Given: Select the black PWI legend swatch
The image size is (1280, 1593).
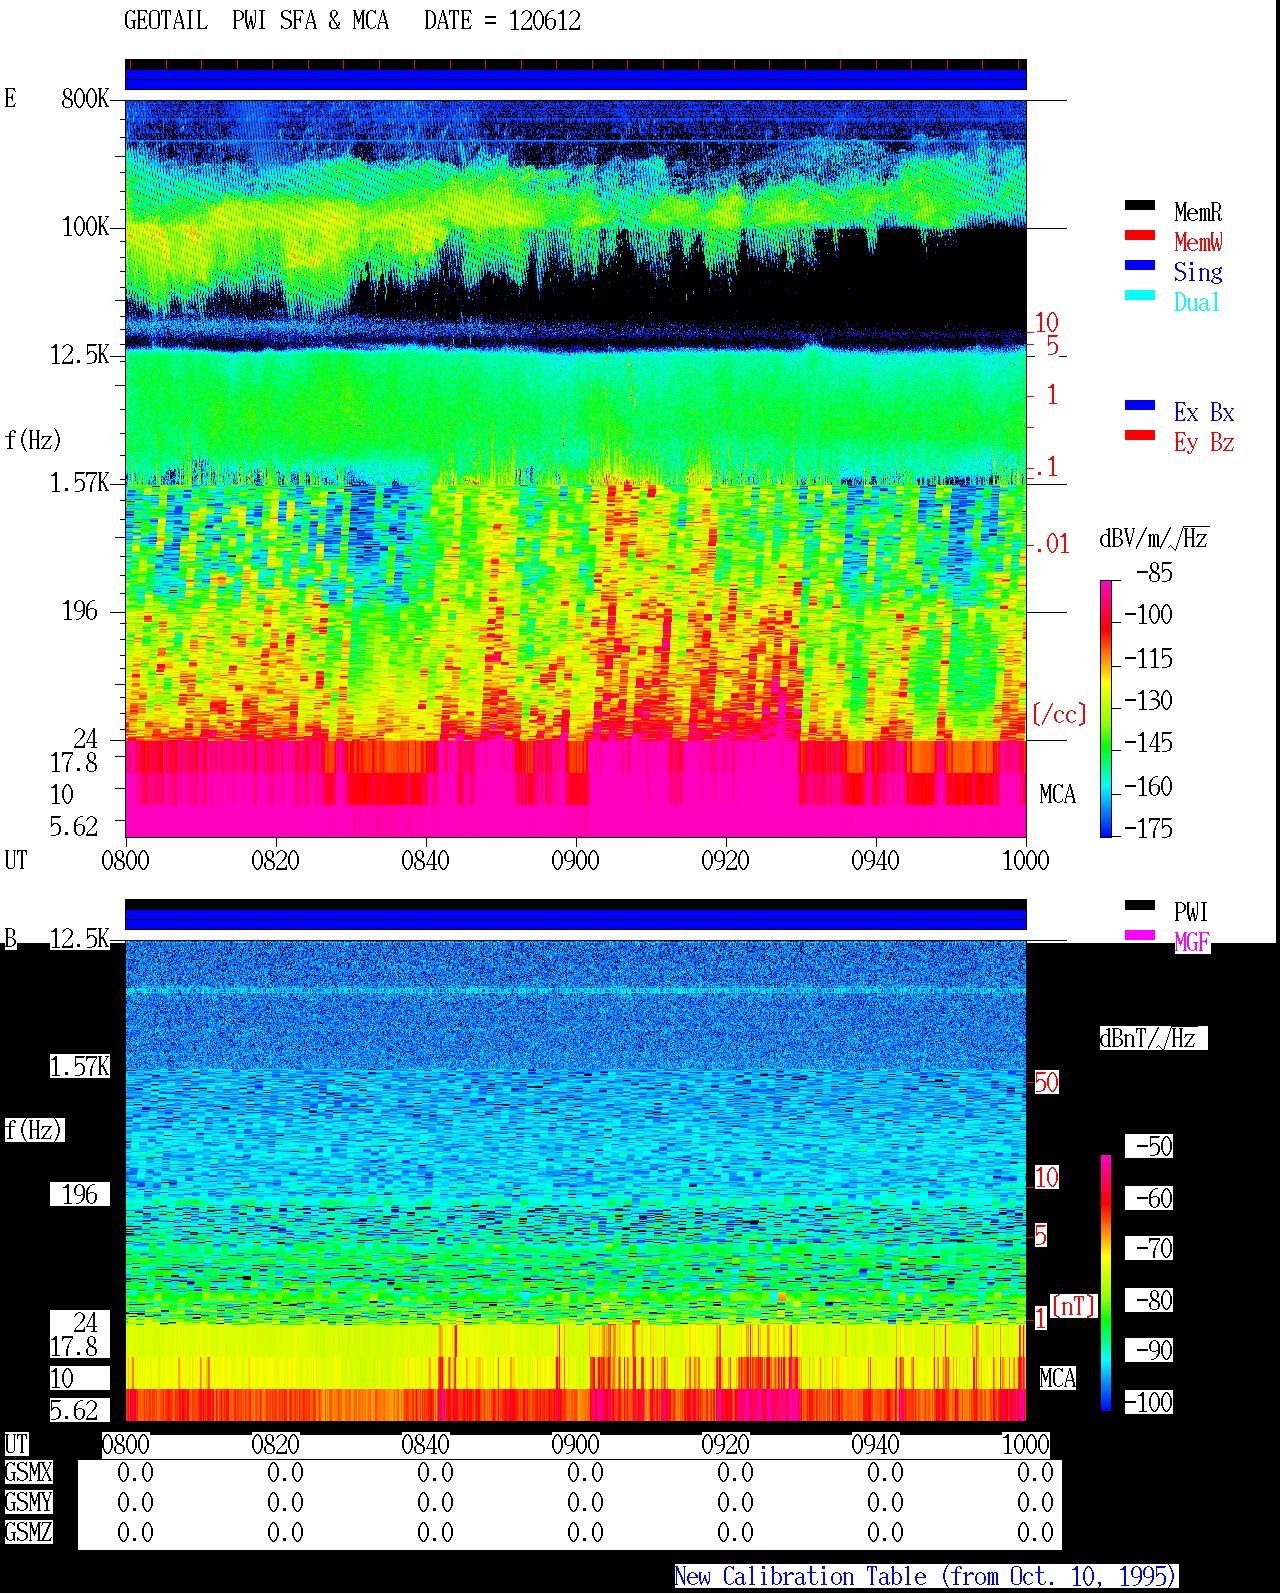Looking at the screenshot, I should pyautogui.click(x=1140, y=906).
